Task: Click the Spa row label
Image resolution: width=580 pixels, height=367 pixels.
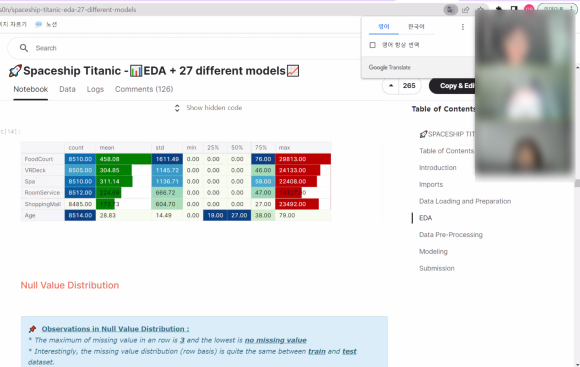Action: pyautogui.click(x=30, y=182)
